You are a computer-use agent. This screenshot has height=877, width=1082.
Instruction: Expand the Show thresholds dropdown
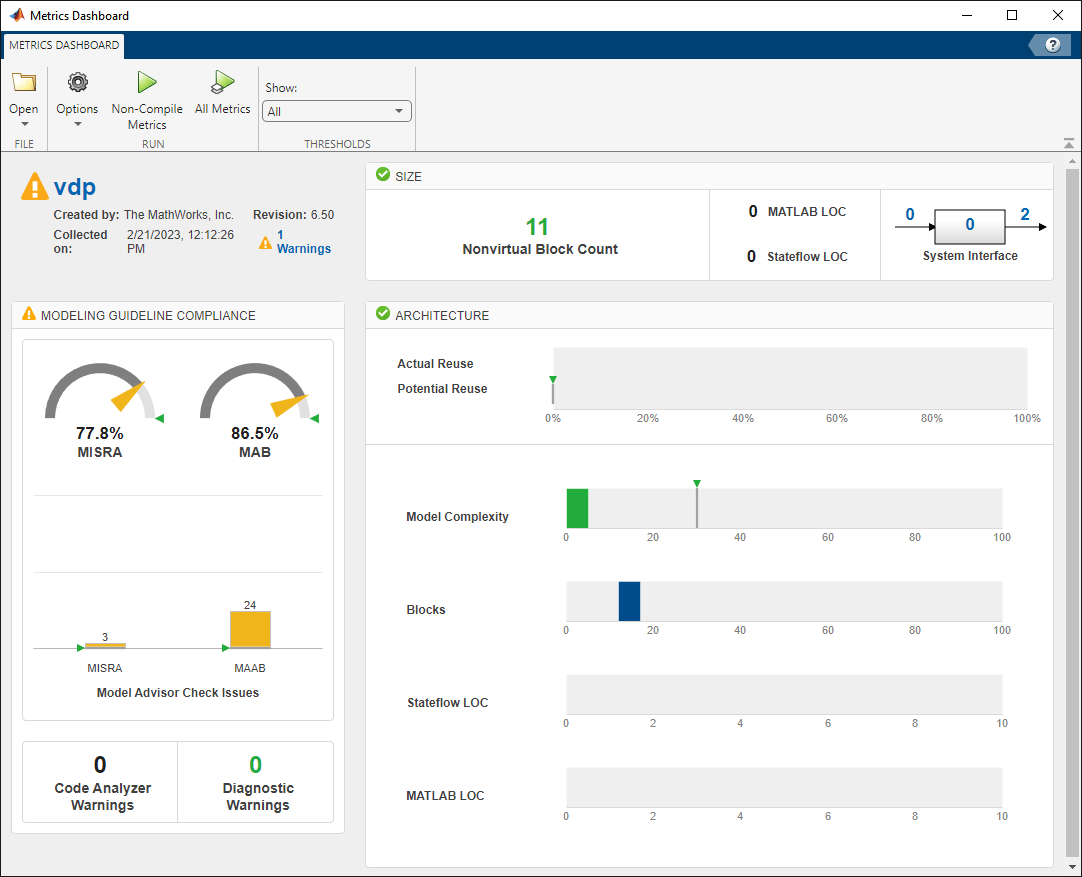pyautogui.click(x=336, y=112)
